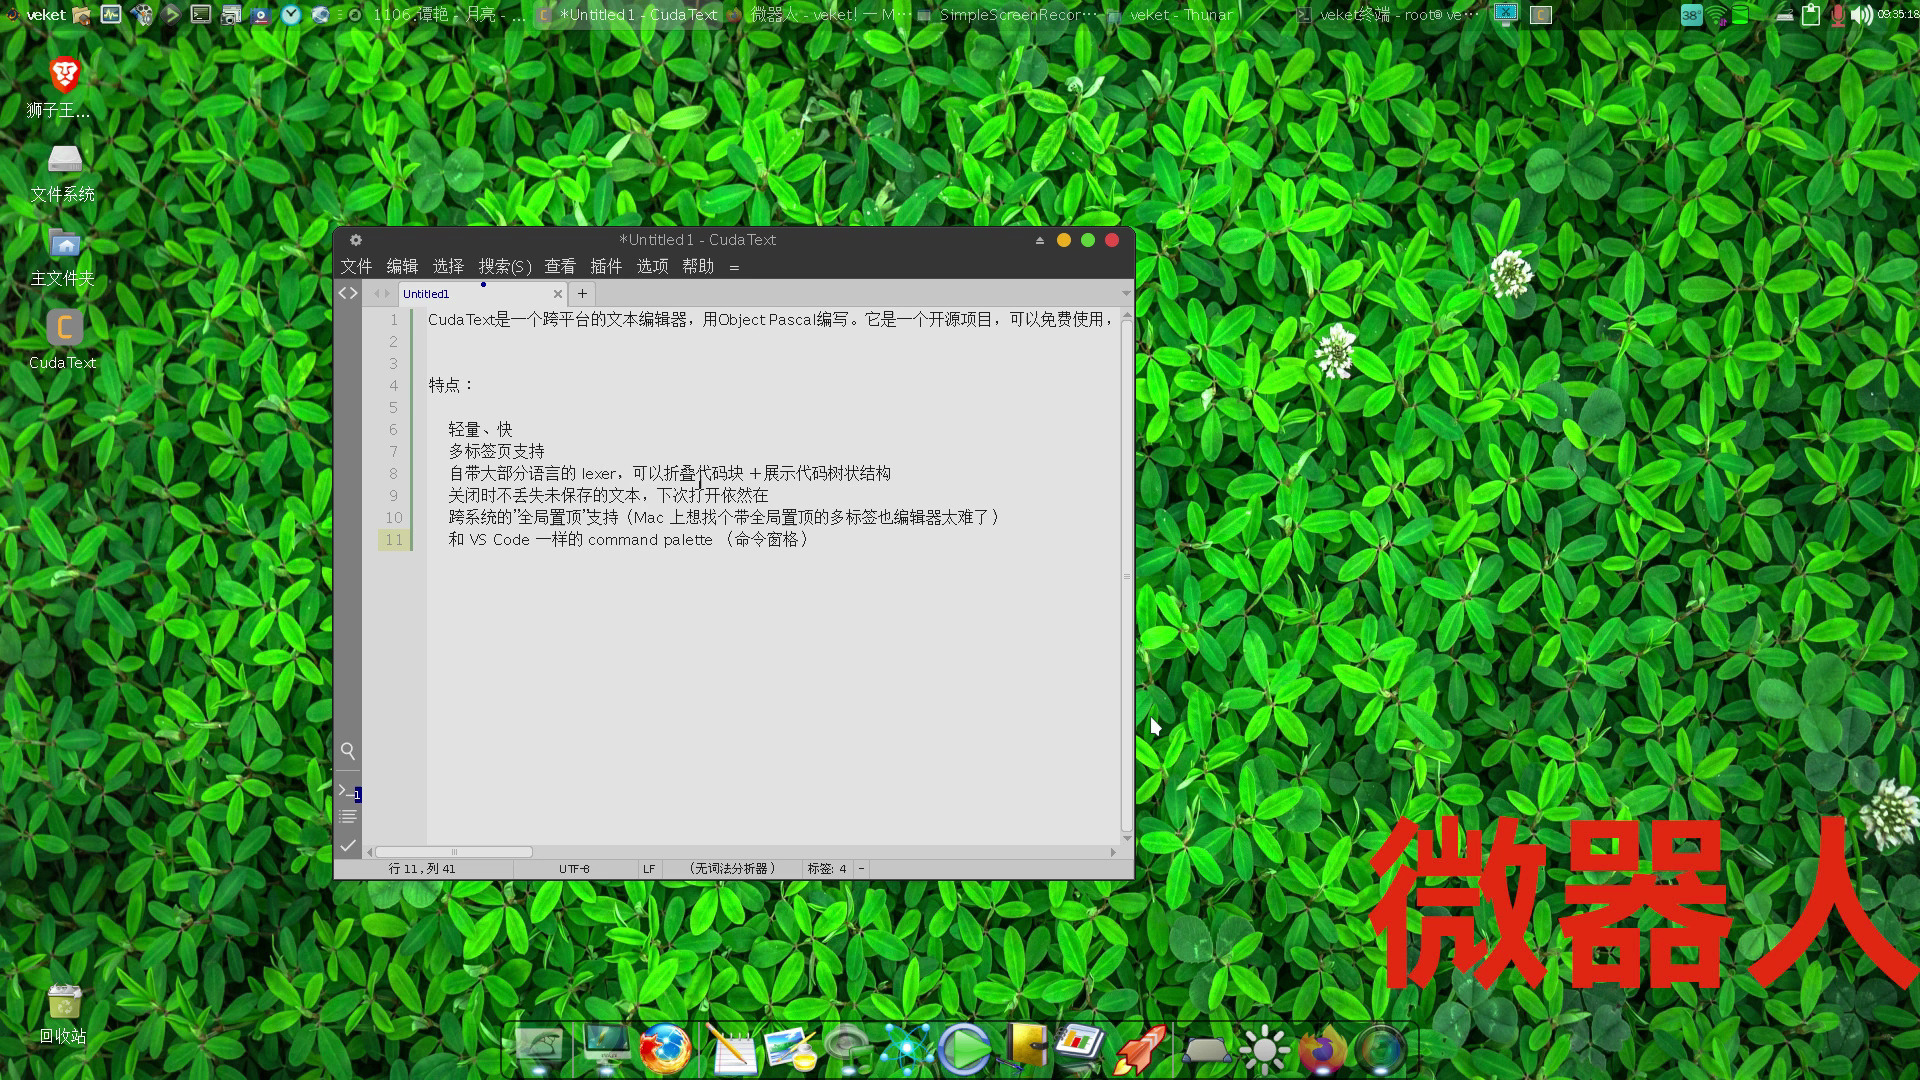Screen dimensions: 1920x1080
Task: Launch the globe-and-fox browser icon in the dock
Action: (x=665, y=1050)
